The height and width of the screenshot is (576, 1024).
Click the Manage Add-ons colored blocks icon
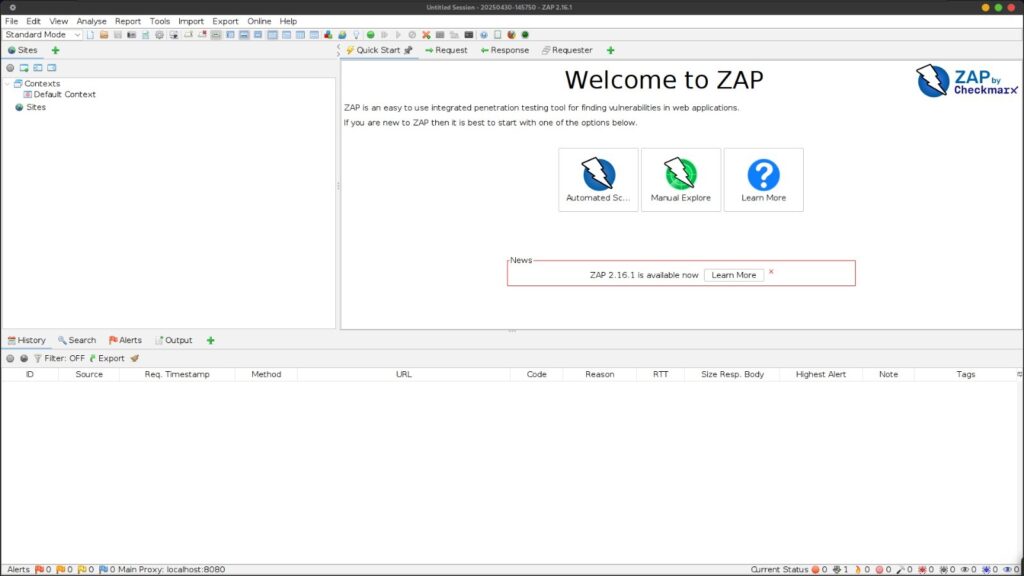tap(328, 35)
